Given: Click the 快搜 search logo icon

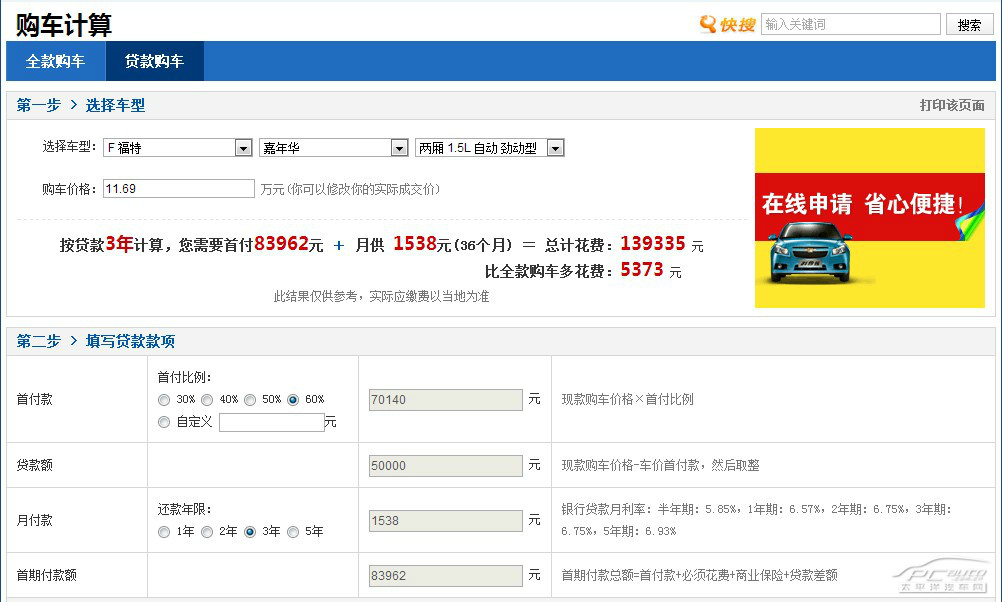Looking at the screenshot, I should pyautogui.click(x=726, y=24).
